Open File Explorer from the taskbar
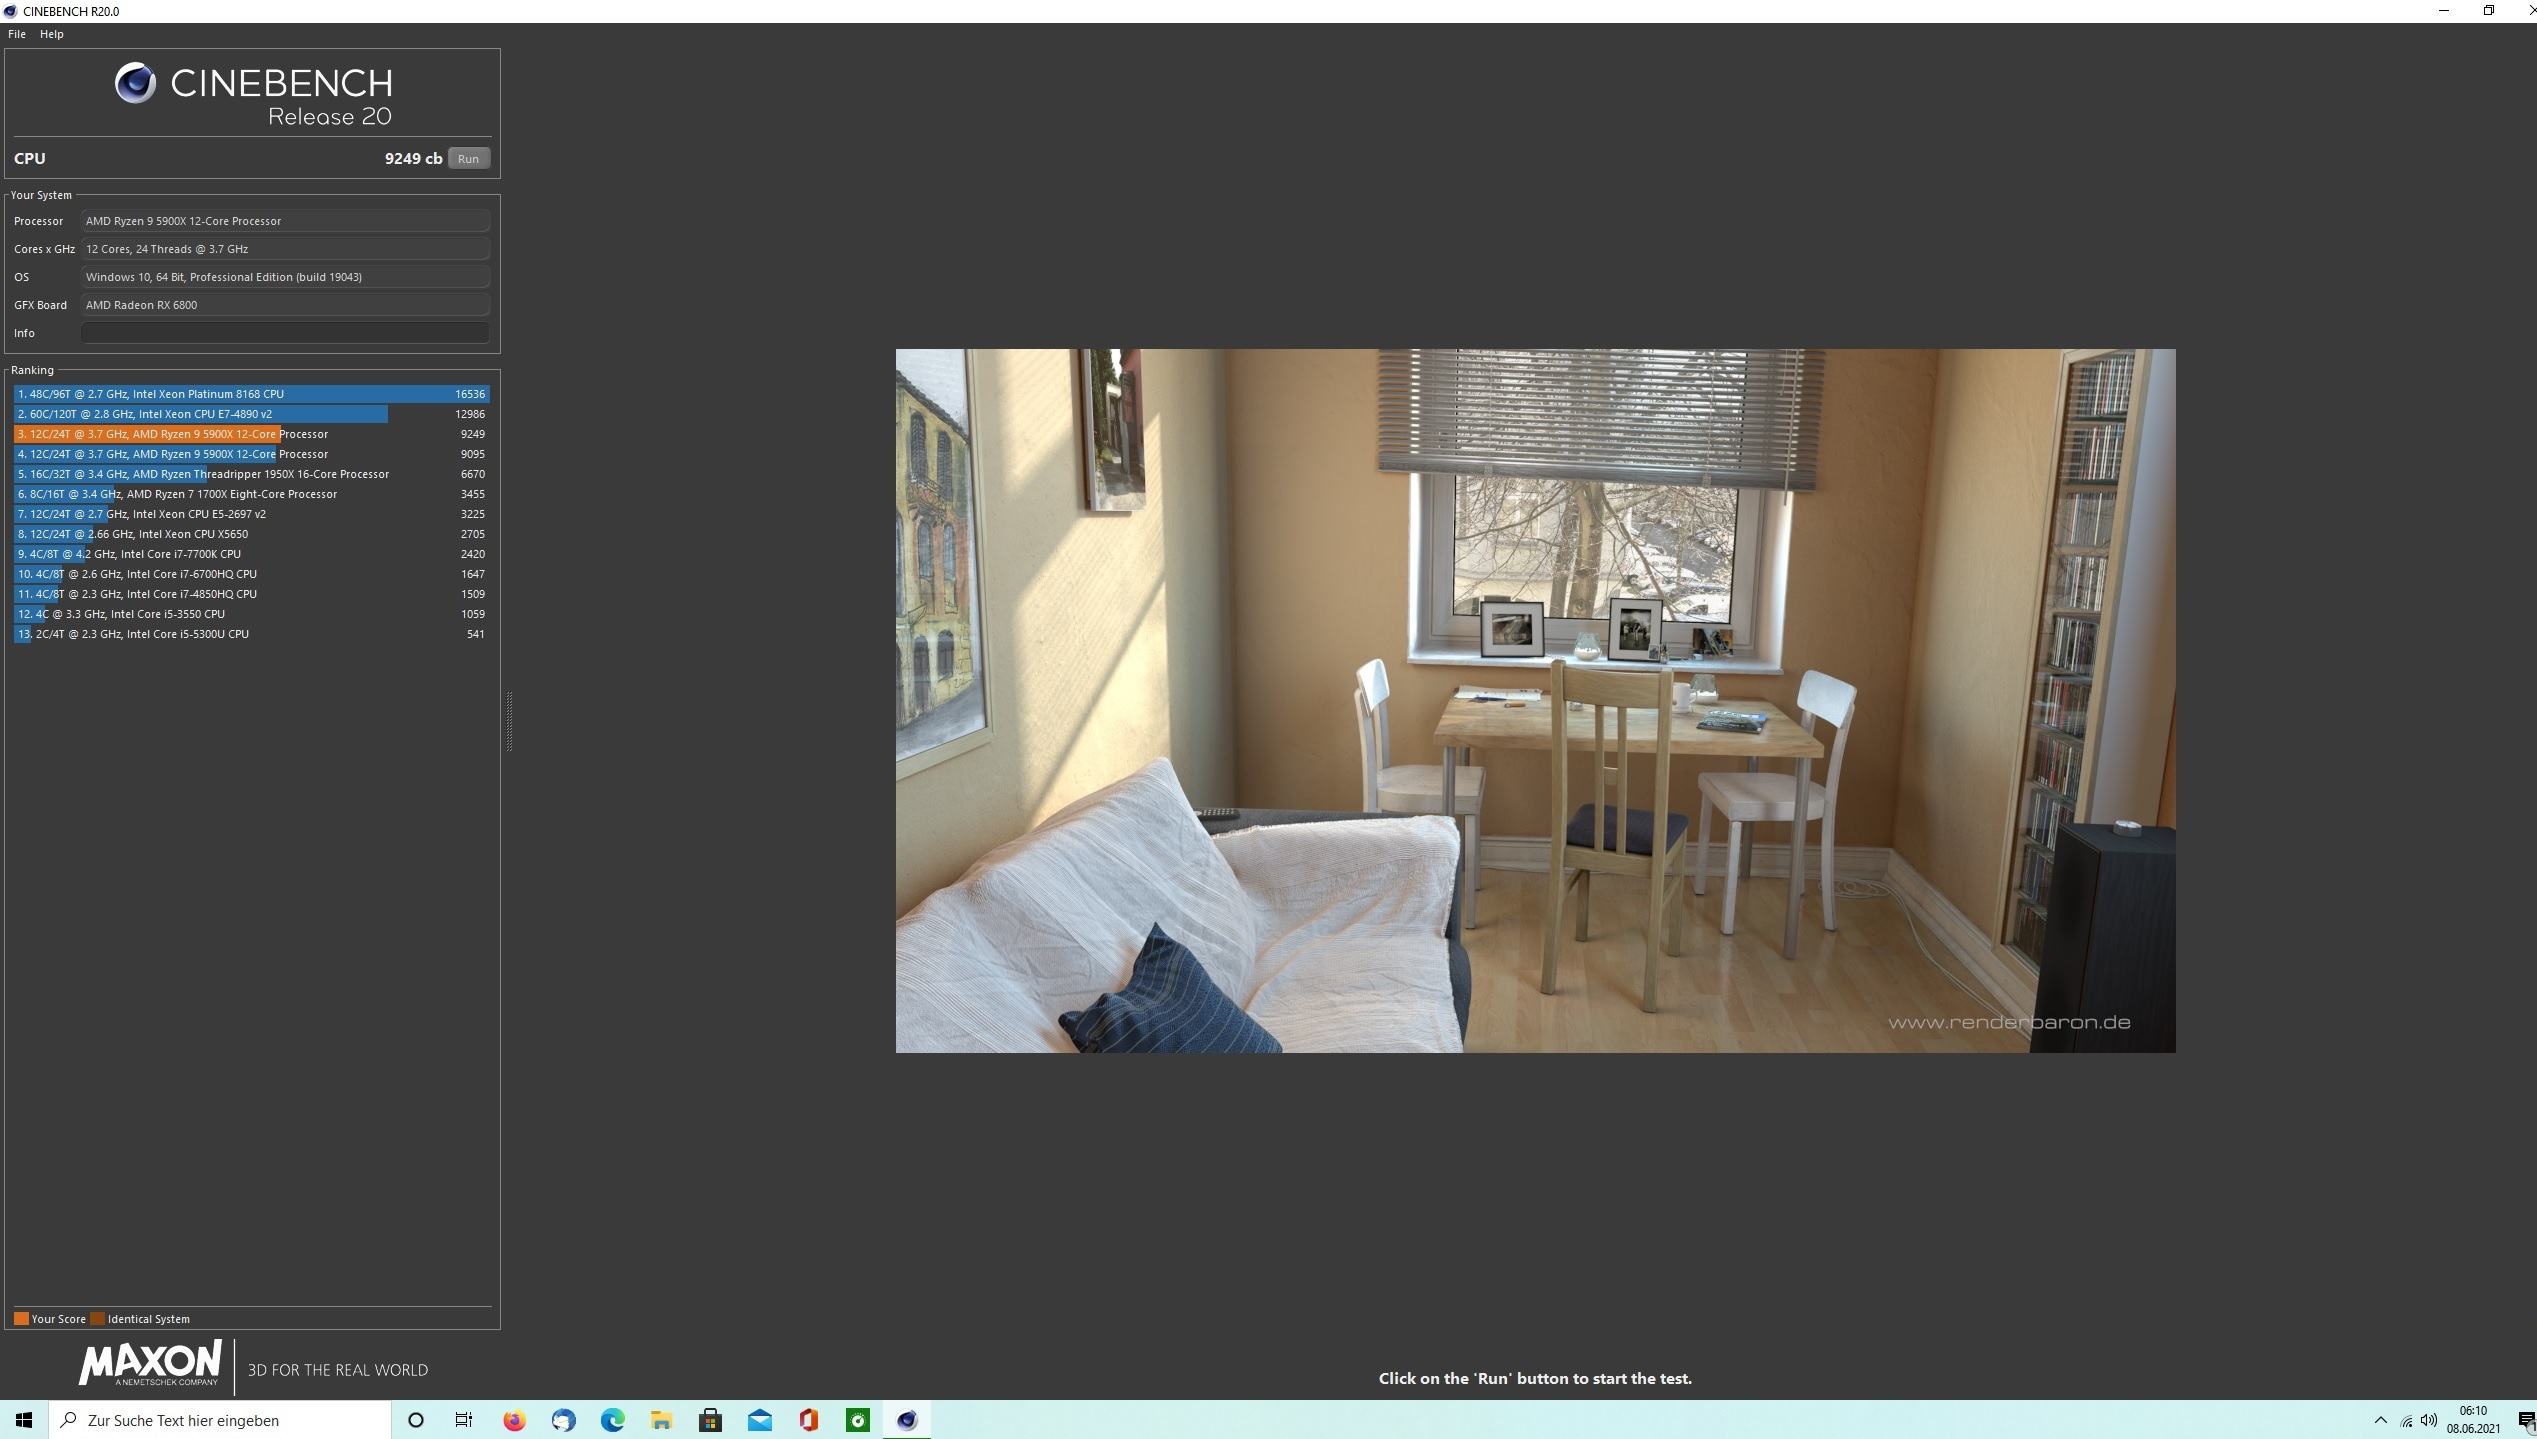Viewport: 2537px width, 1439px height. [x=661, y=1420]
